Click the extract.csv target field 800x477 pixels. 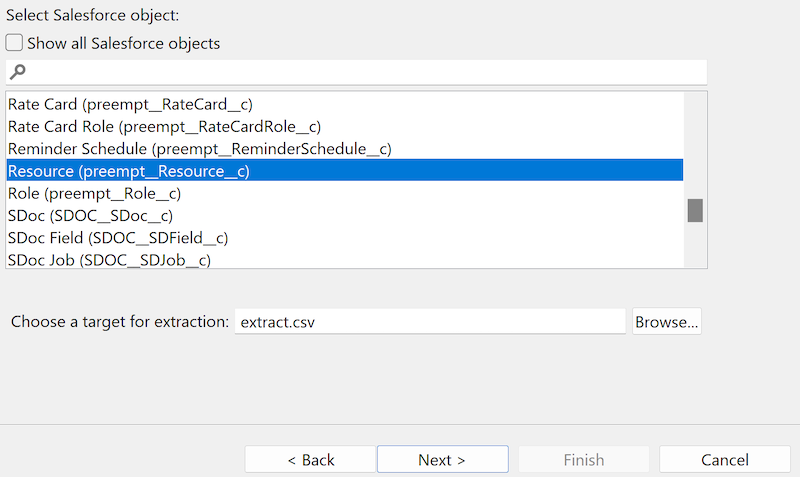click(430, 322)
